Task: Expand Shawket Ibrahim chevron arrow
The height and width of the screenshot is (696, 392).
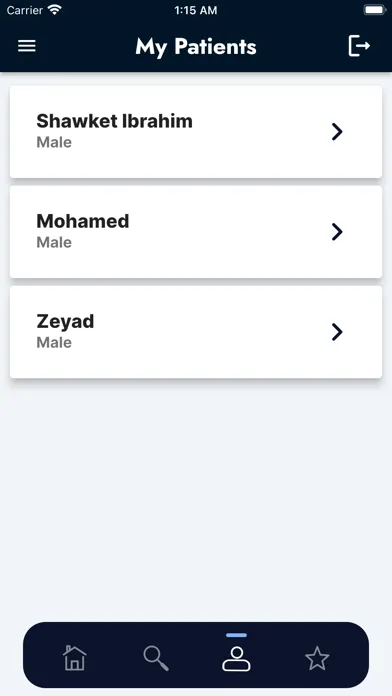Action: [337, 132]
